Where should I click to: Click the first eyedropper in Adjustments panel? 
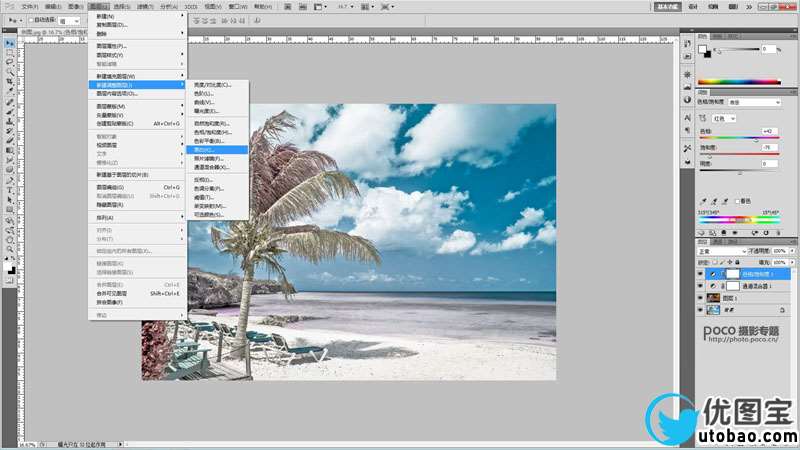point(704,202)
